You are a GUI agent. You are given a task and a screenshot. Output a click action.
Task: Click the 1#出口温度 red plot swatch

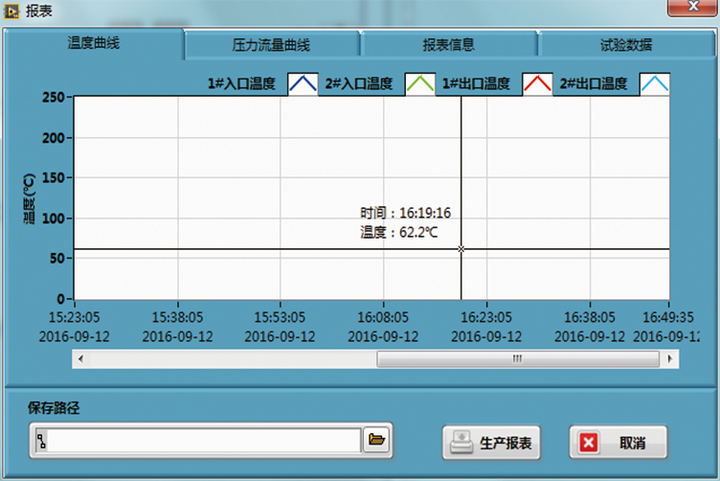(x=537, y=84)
